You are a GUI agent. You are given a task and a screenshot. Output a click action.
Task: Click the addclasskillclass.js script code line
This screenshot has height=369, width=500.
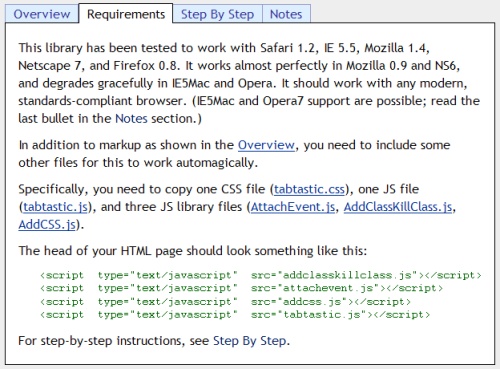coord(261,275)
